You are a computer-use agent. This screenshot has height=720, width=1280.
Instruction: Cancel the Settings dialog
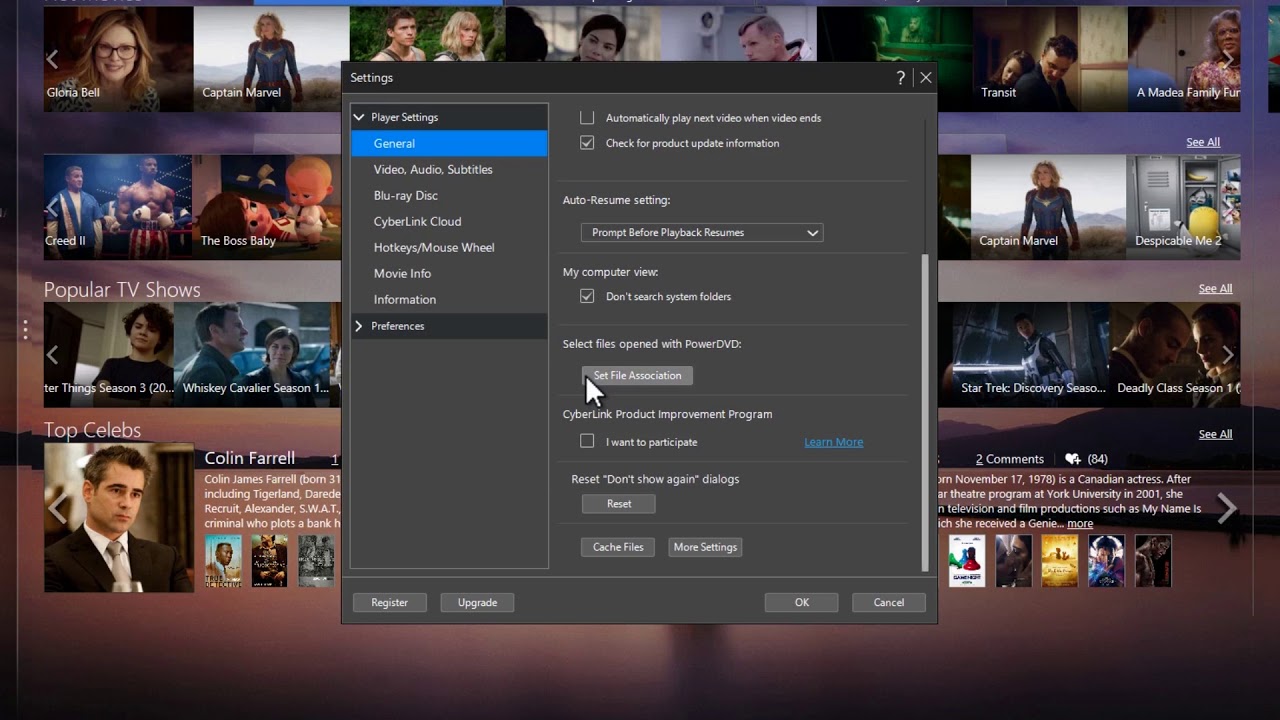[x=889, y=602]
